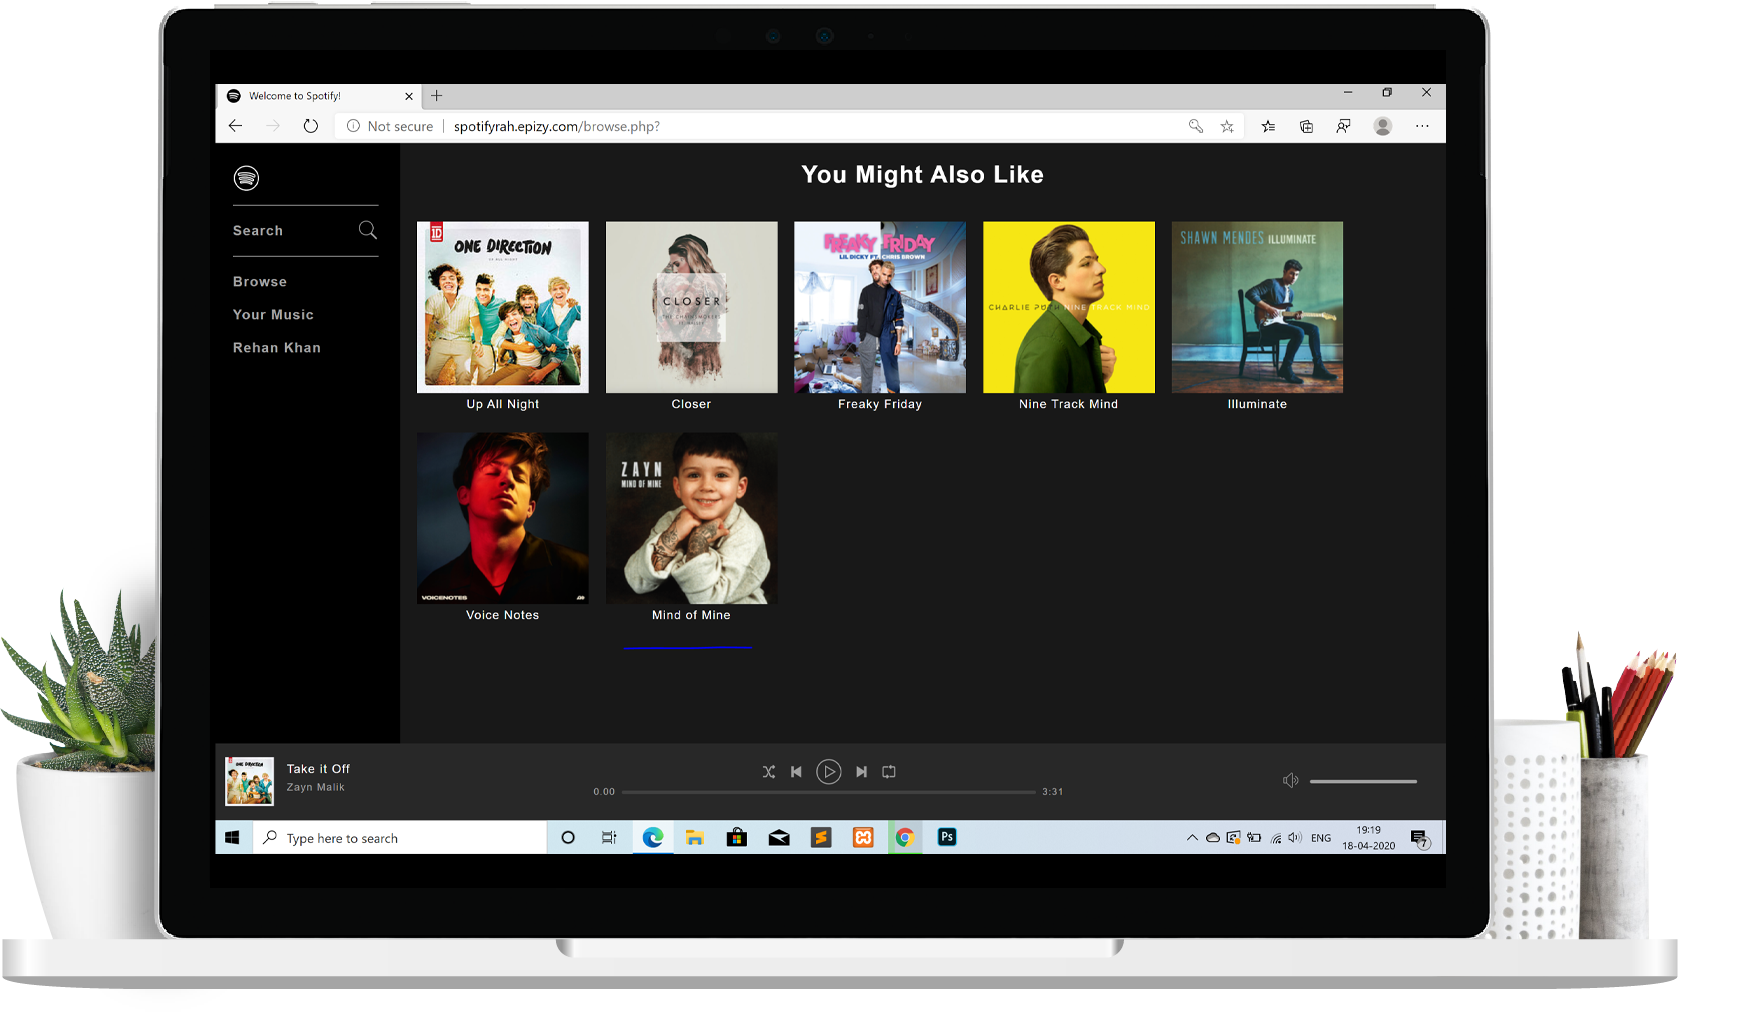This screenshot has height=1033, width=1741.
Task: Add page to favorites star icon
Action: (x=1227, y=126)
